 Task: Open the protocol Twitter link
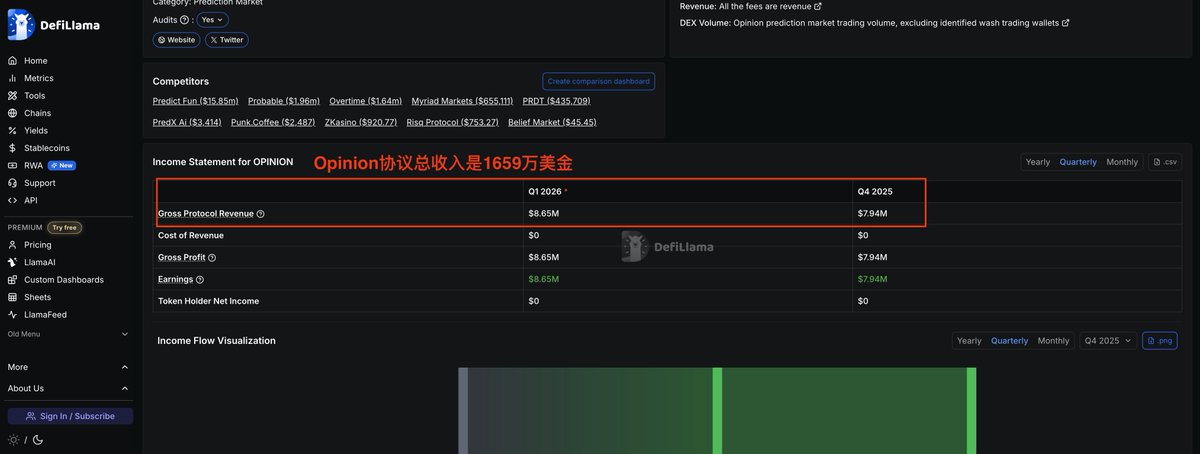(227, 40)
